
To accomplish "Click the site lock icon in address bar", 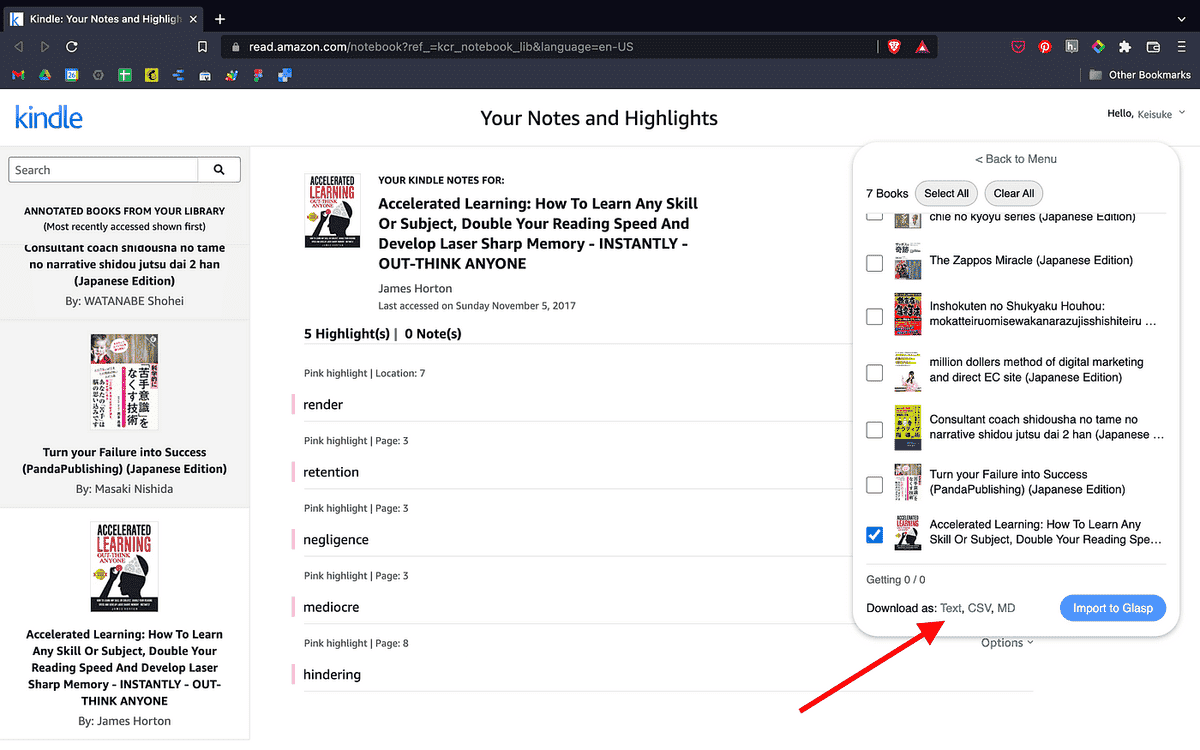I will click(x=235, y=47).
